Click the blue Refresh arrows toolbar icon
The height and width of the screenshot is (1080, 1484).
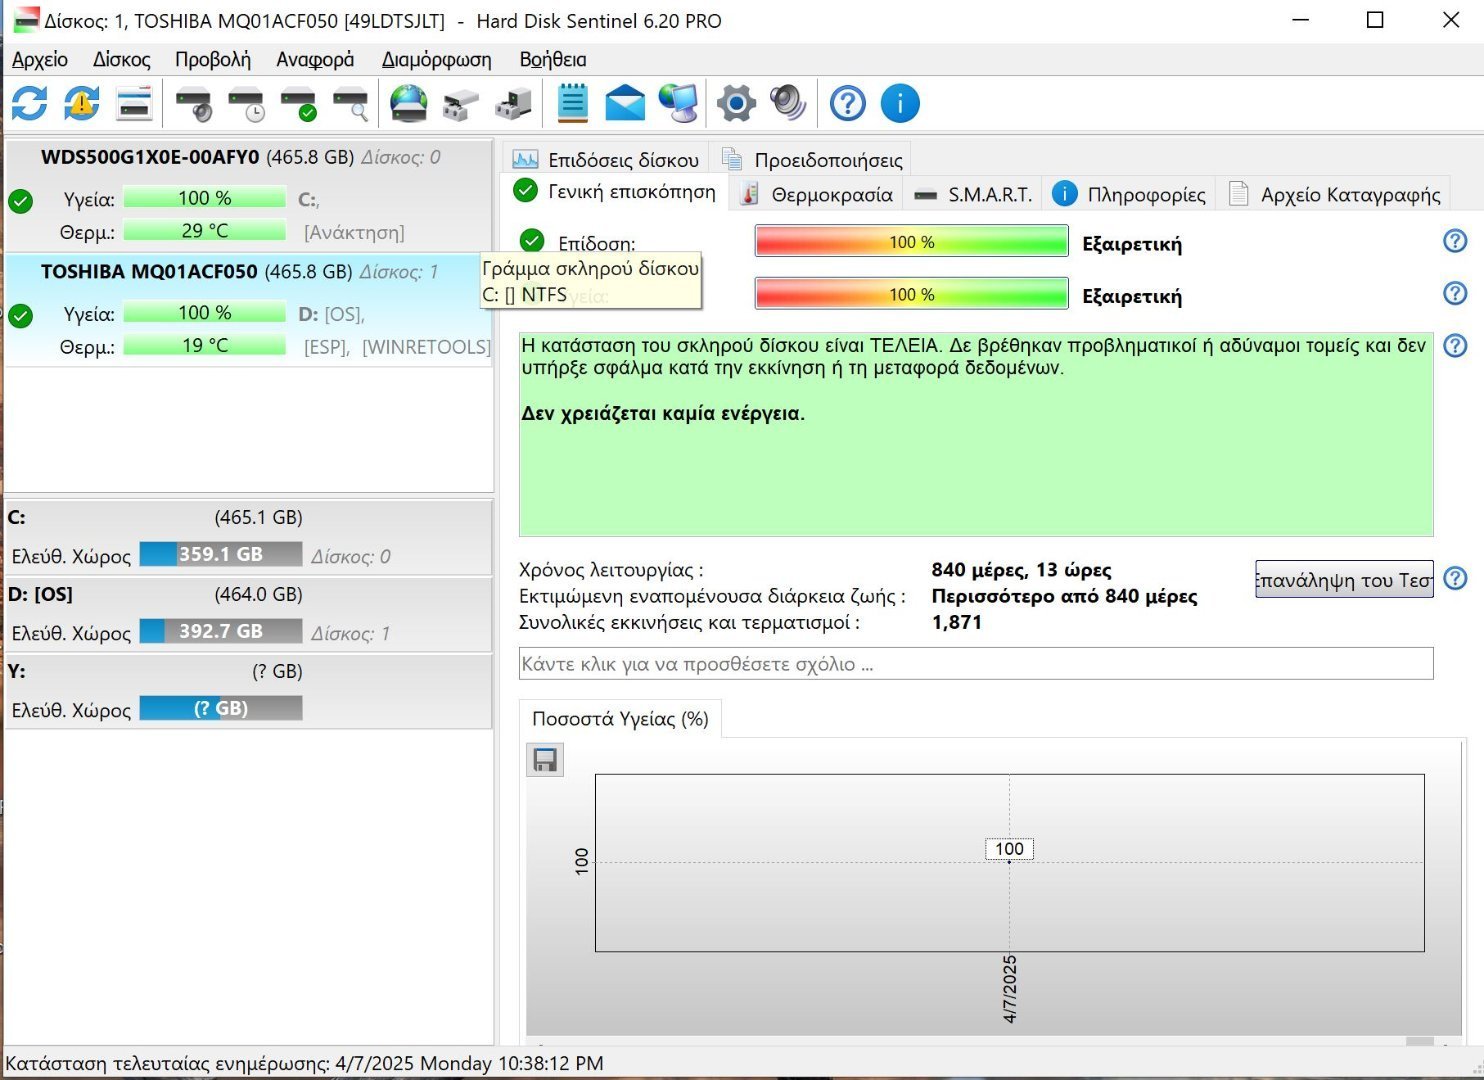click(x=29, y=103)
